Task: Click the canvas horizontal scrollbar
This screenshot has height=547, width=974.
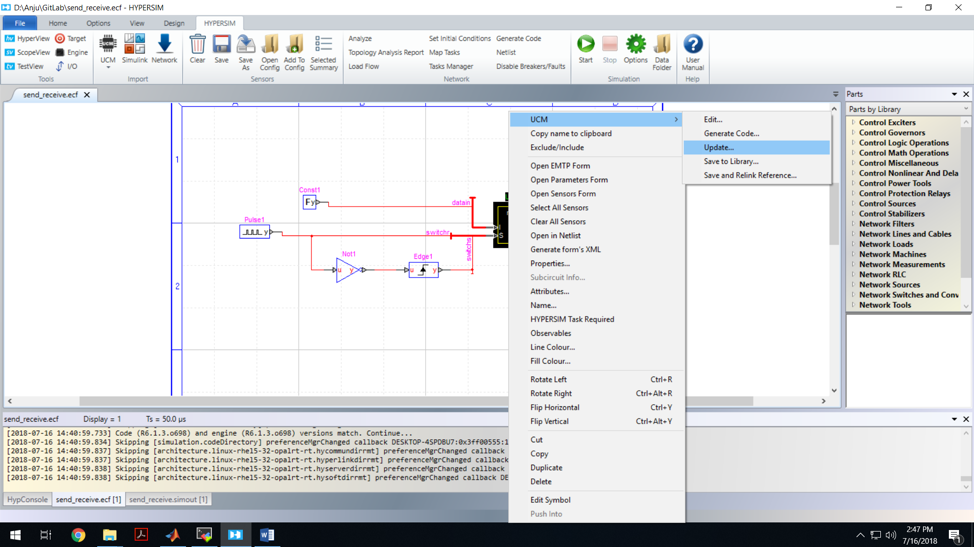Action: 416,401
